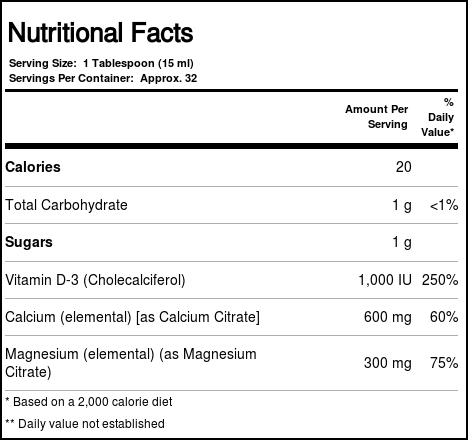Click the Total Carbohydrate <1% value
Viewport: 468px width, 440px height.
[x=444, y=205]
